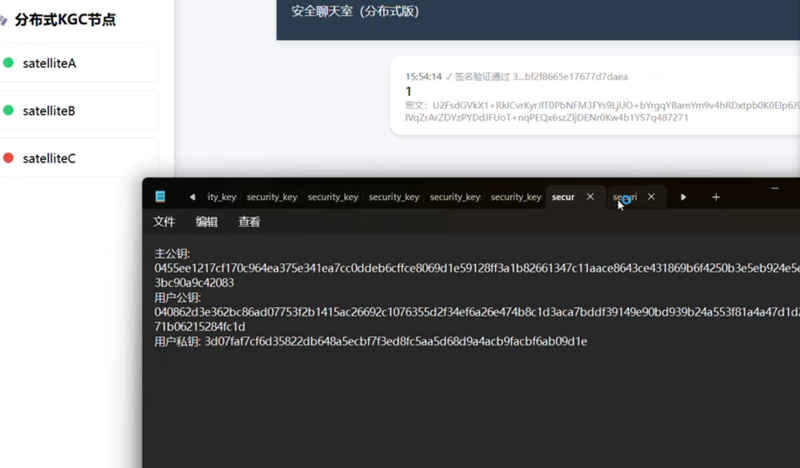
Task: Open the 编辑 menu
Action: [207, 221]
